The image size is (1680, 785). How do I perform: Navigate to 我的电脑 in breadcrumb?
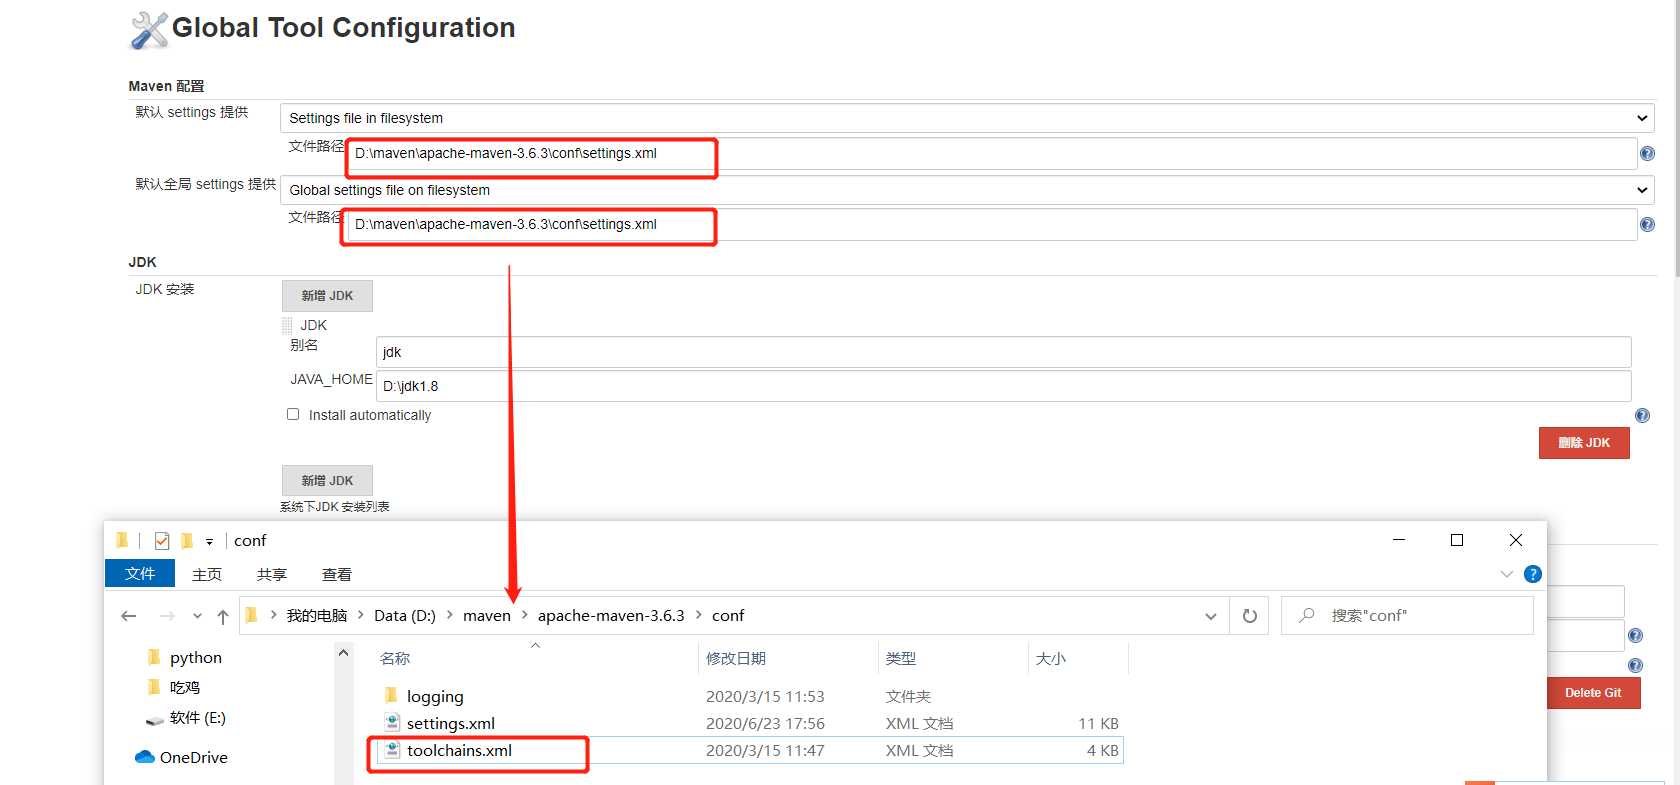click(317, 616)
